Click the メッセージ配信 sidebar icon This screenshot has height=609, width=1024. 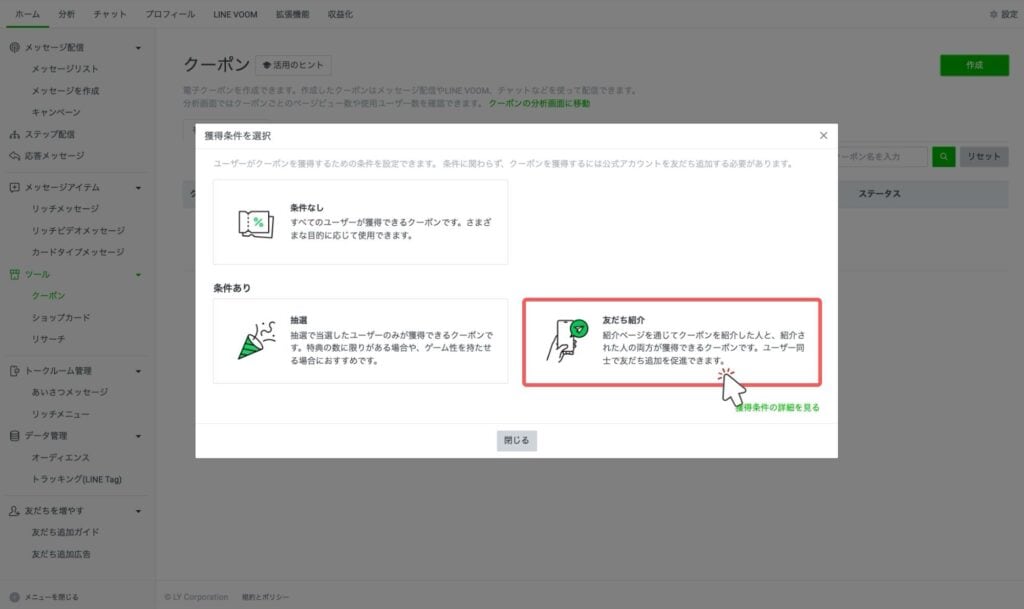[x=14, y=47]
